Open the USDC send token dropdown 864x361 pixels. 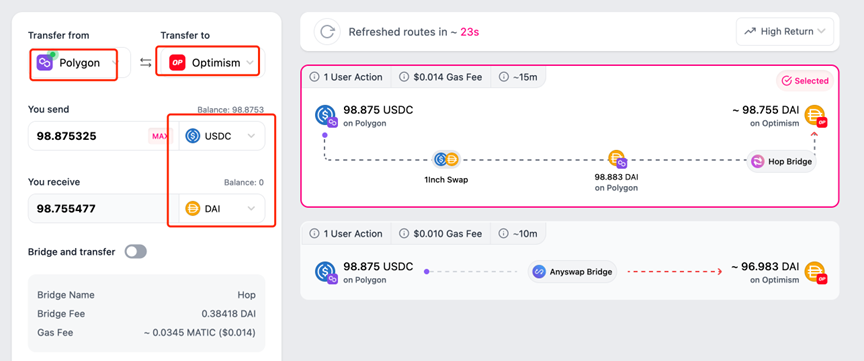click(x=222, y=136)
